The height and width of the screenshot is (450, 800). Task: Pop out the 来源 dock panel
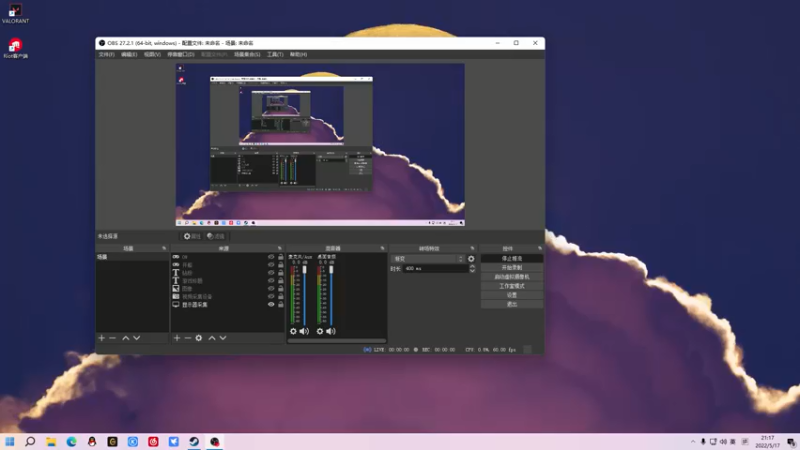pyautogui.click(x=280, y=248)
